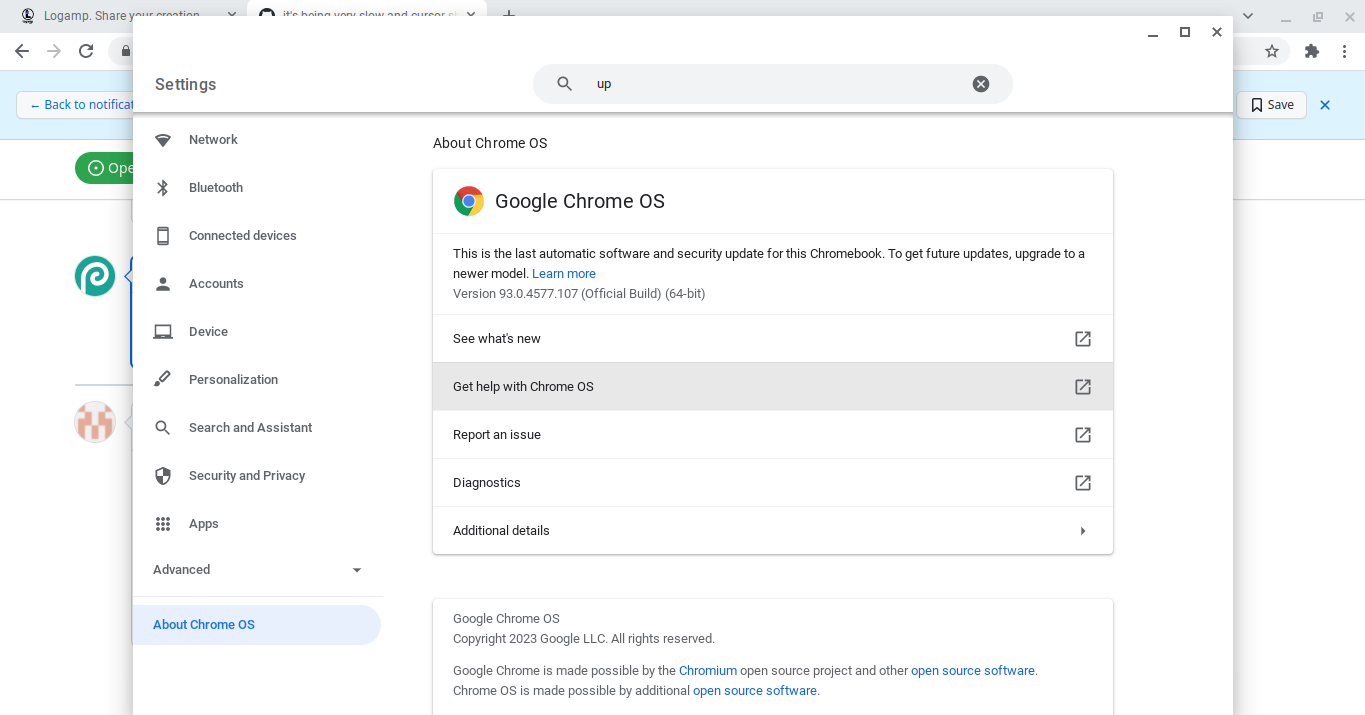Viewport: 1365px width, 715px height.
Task: Open the Learn more link
Action: [563, 273]
